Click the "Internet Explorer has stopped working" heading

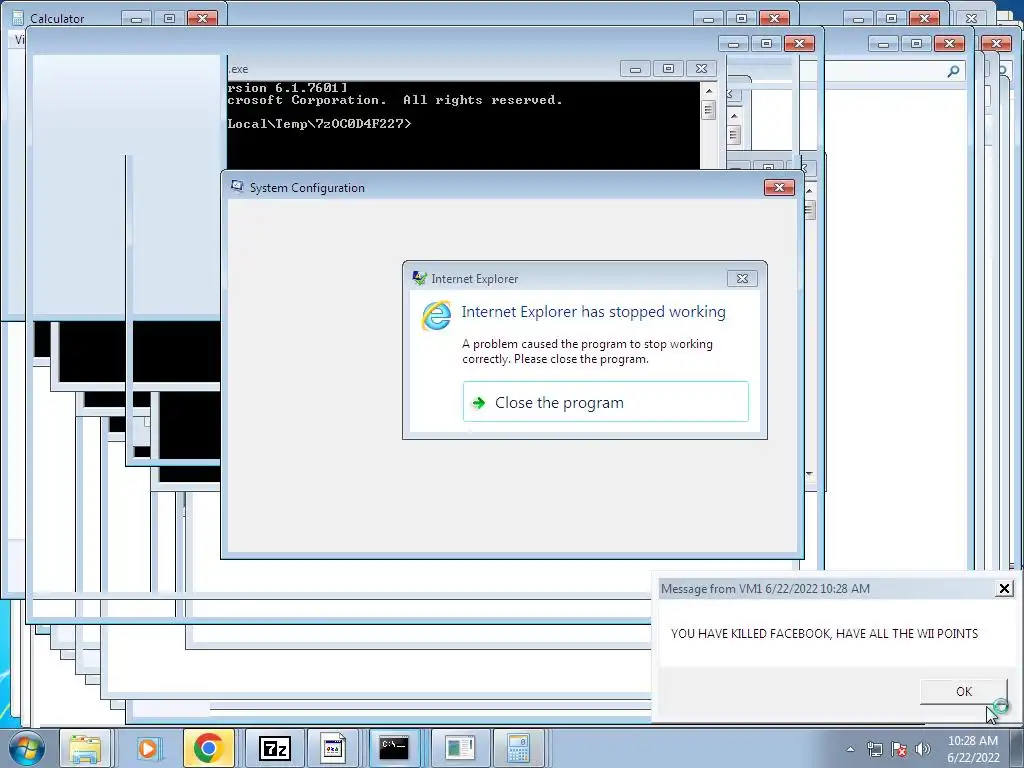pyautogui.click(x=594, y=312)
